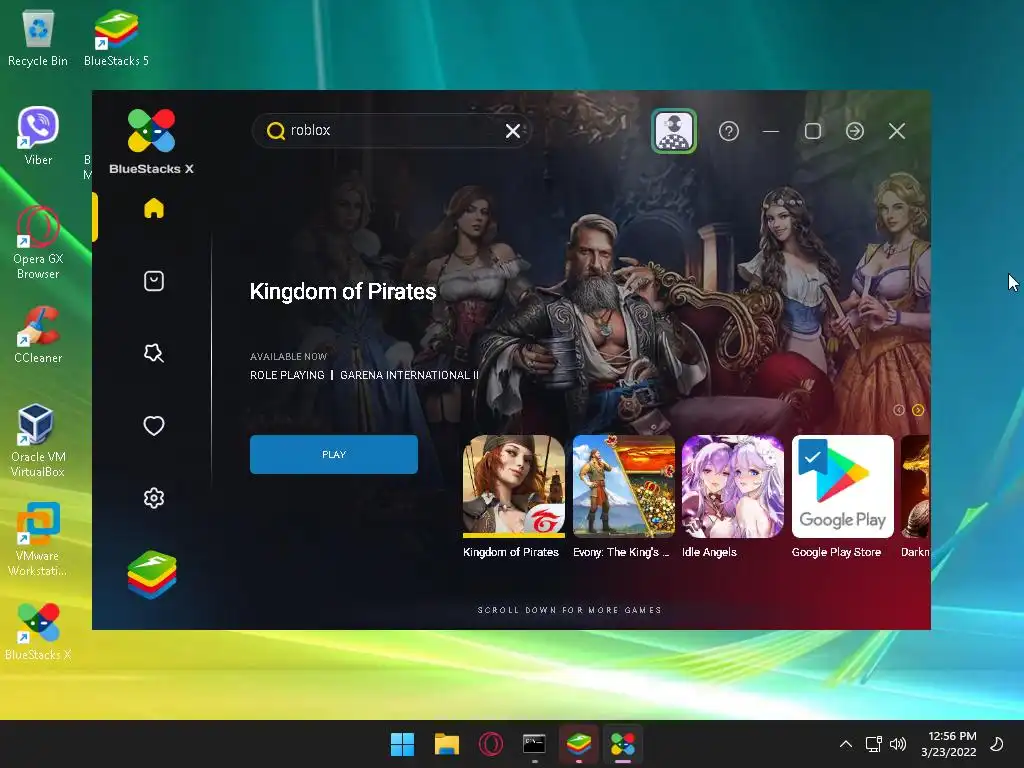This screenshot has width=1024, height=768.
Task: Expand hidden system tray icons
Action: pyautogui.click(x=846, y=744)
